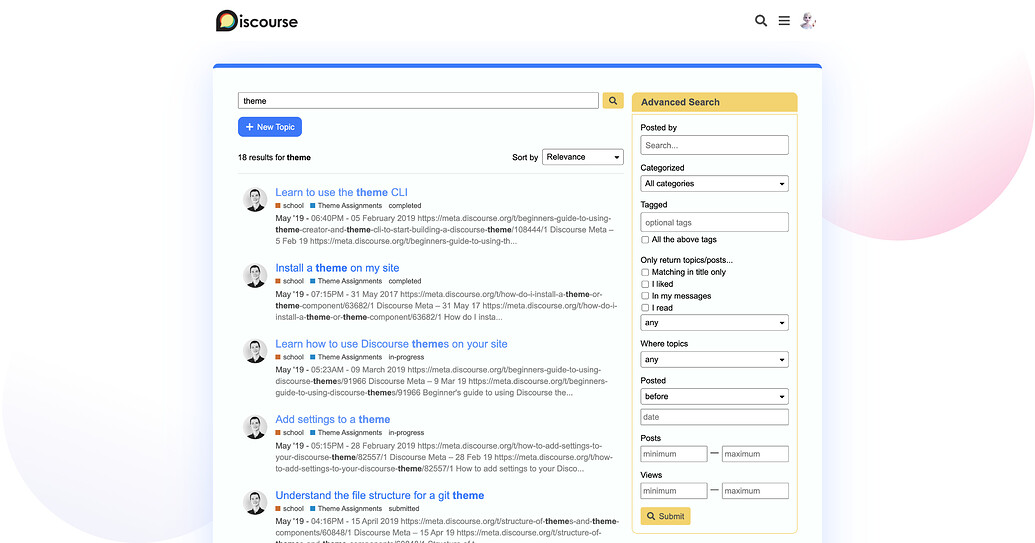The image size is (1035, 543).
Task: Click the Discourse logo
Action: pyautogui.click(x=256, y=21)
